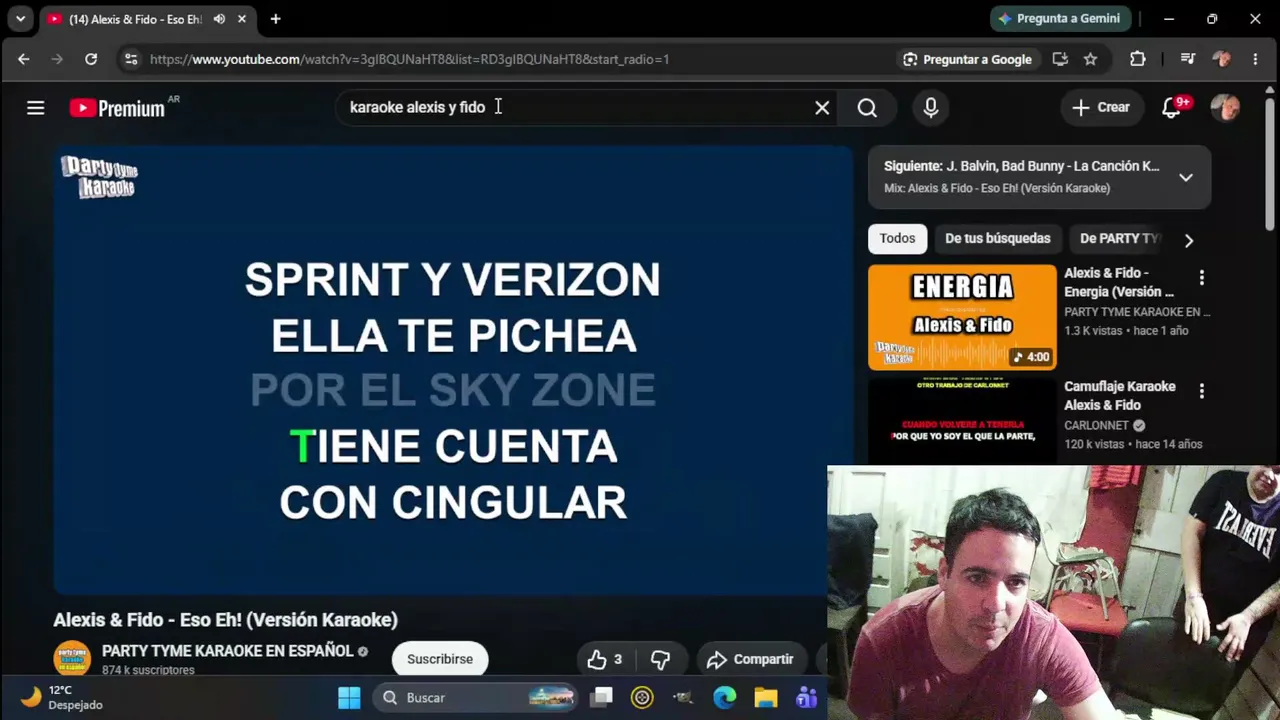Image resolution: width=1280 pixels, height=720 pixels.
Task: Like the video with thumbs up
Action: click(605, 659)
